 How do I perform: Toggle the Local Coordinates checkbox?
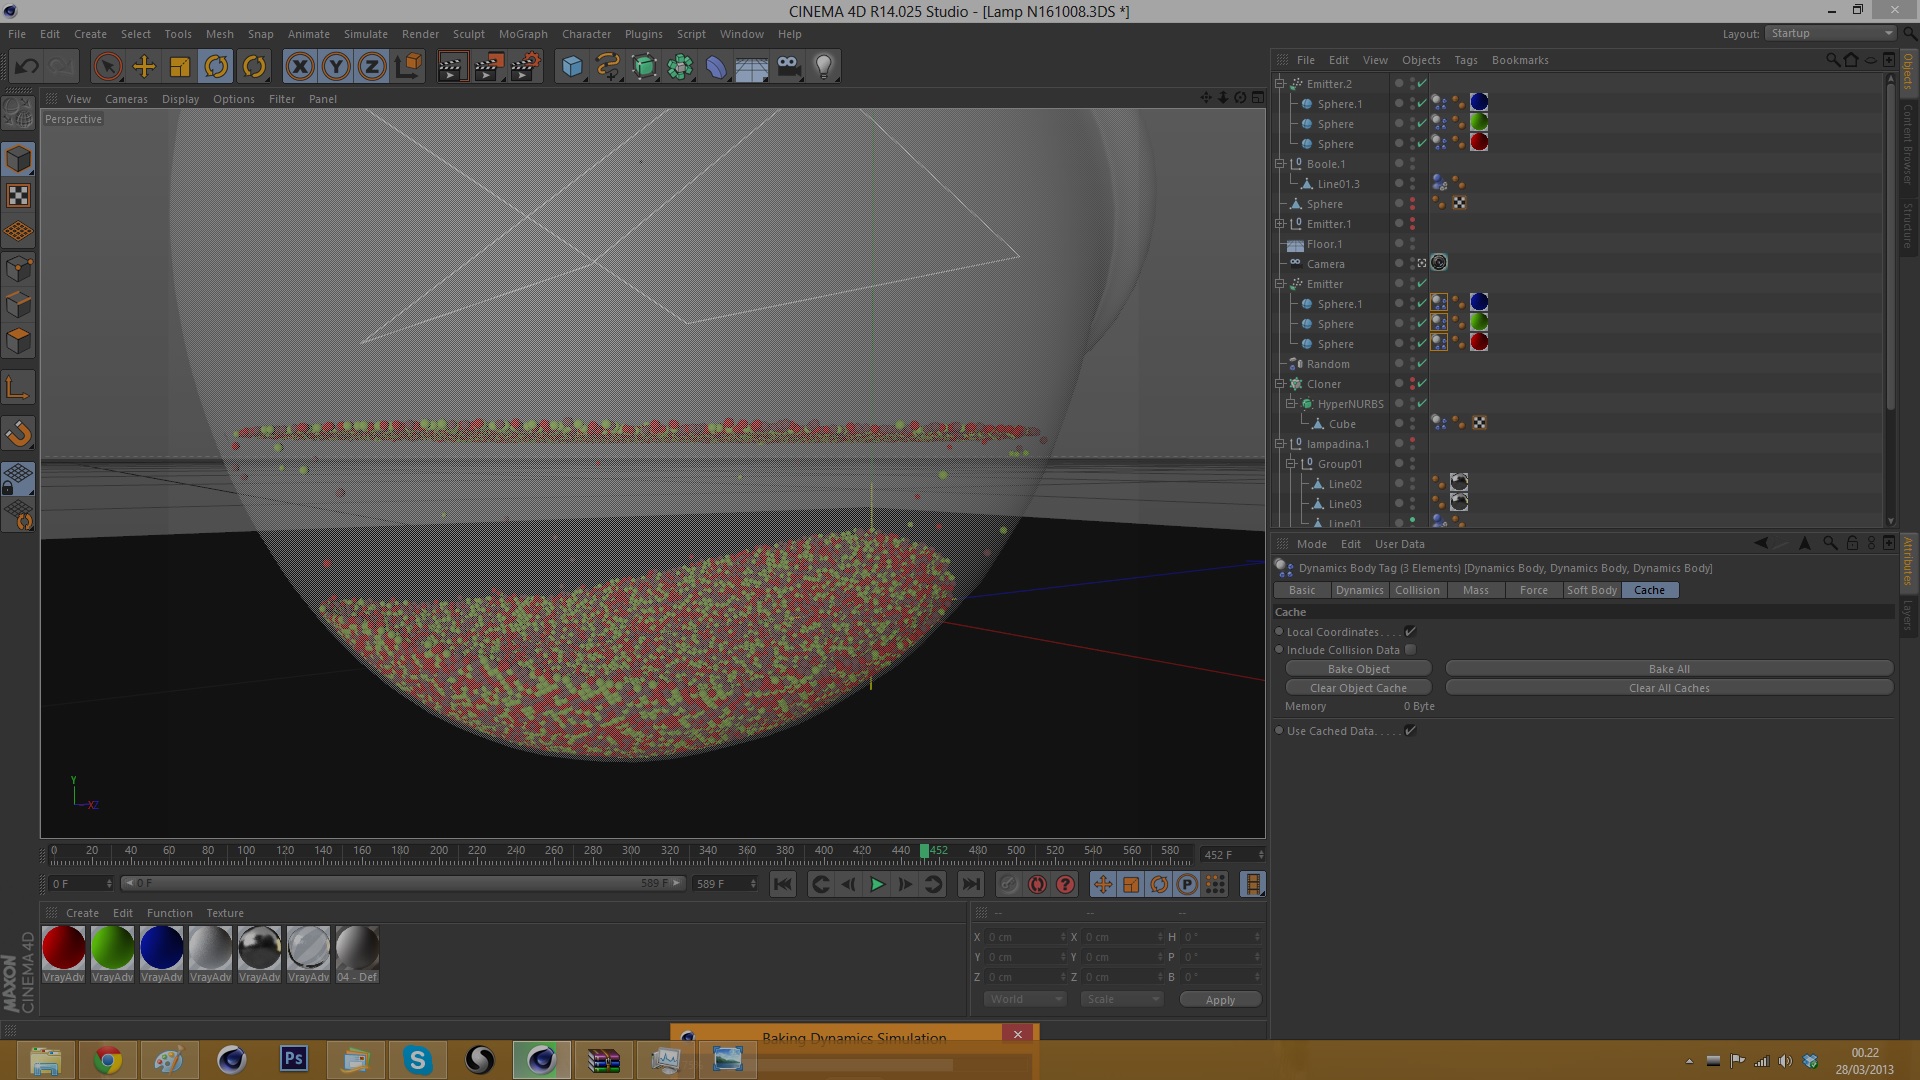coord(1410,632)
